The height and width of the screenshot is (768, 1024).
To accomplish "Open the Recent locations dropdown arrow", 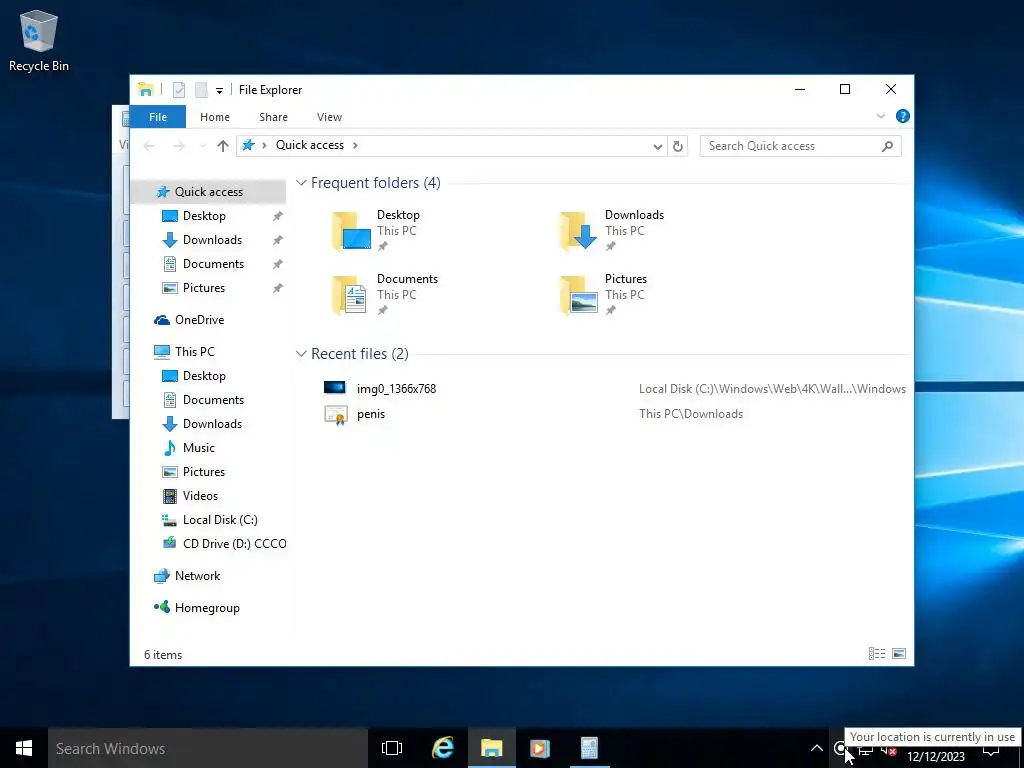I will point(202,146).
